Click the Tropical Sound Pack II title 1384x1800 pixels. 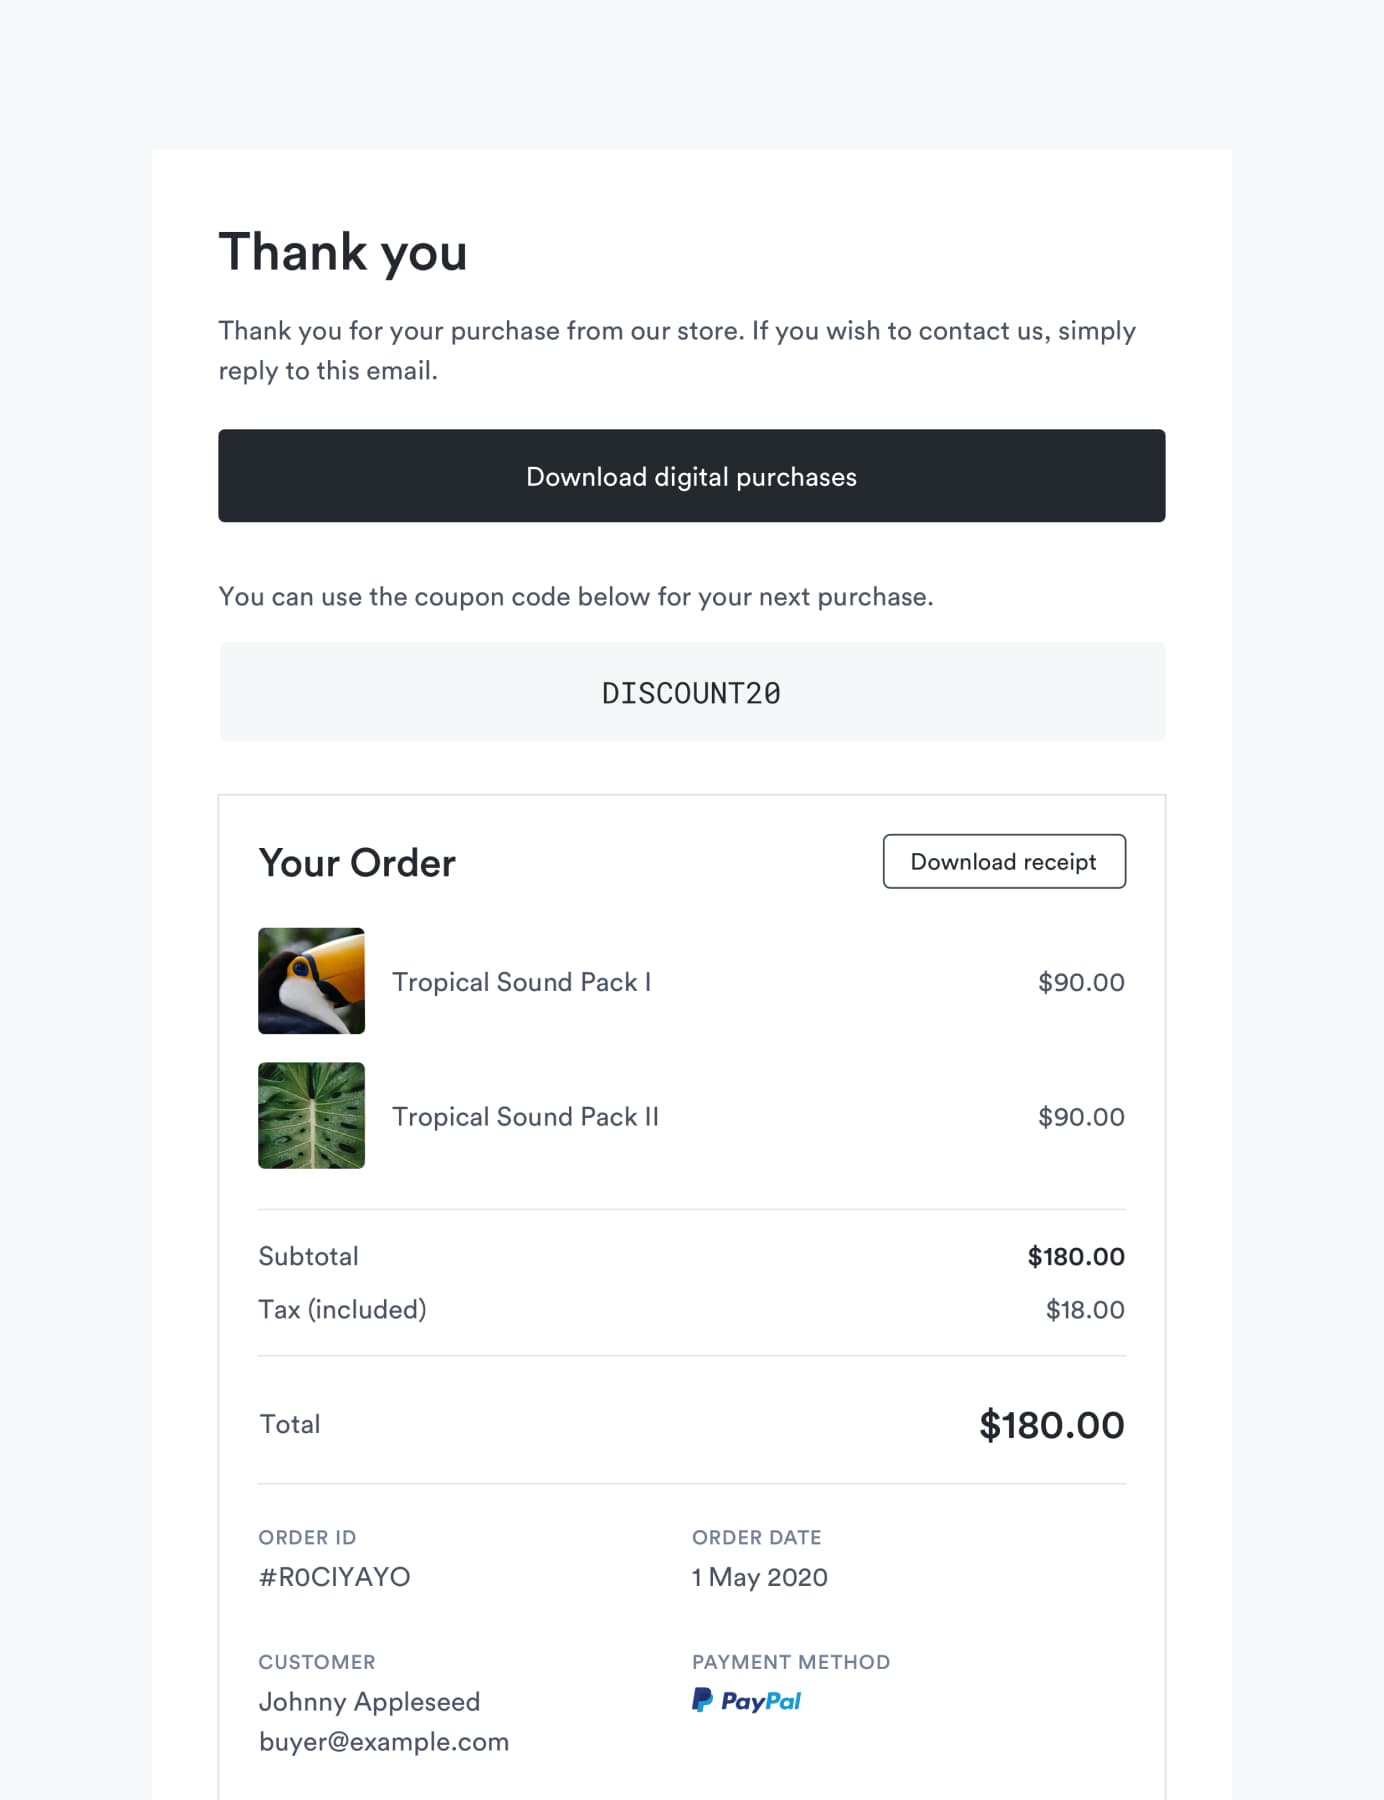point(526,1116)
